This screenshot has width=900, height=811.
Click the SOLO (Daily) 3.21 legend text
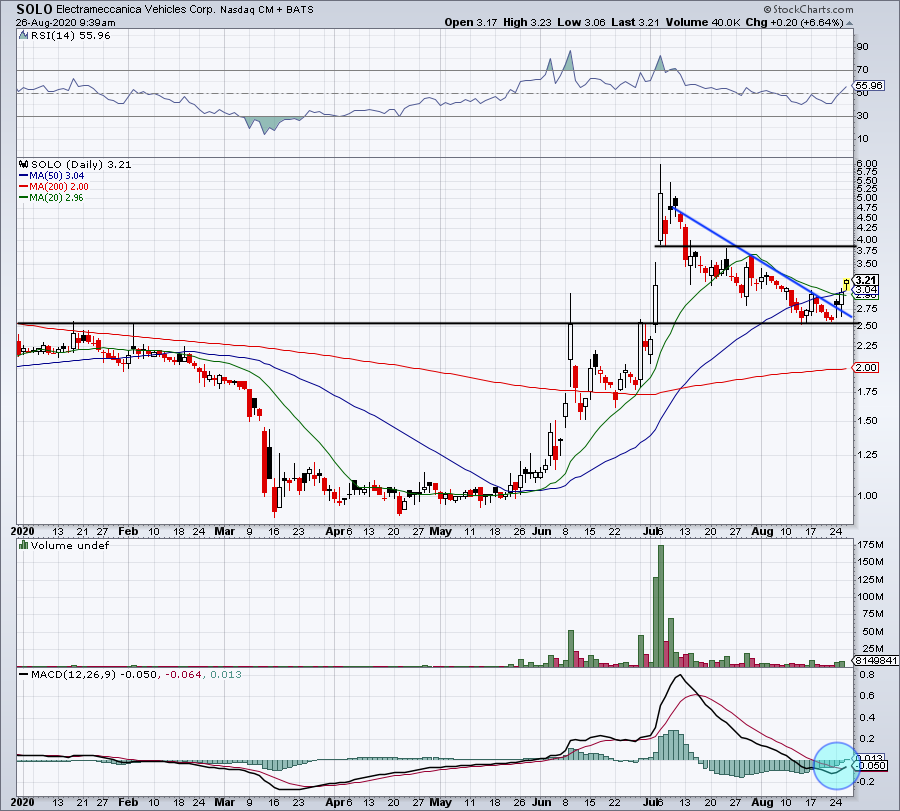(81, 164)
